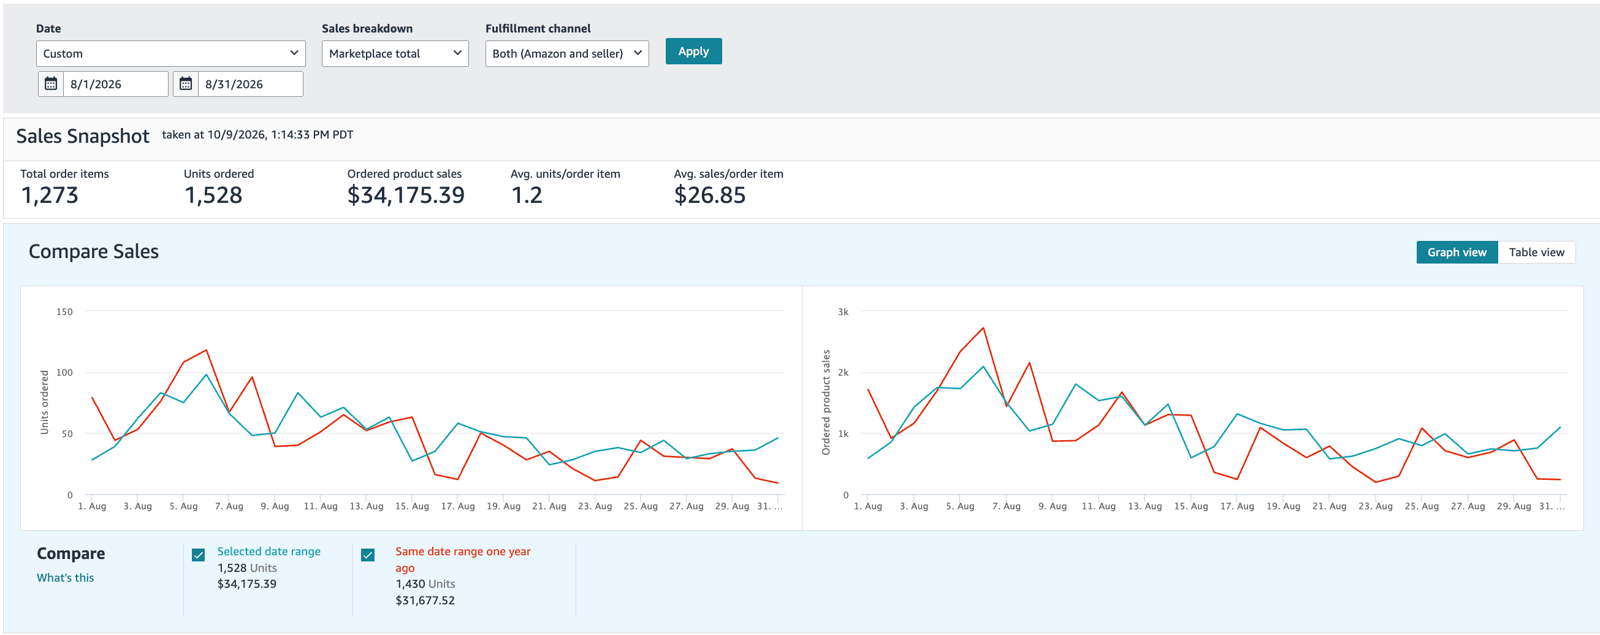The width and height of the screenshot is (1600, 635).
Task: Click the Apply button
Action: pyautogui.click(x=693, y=51)
